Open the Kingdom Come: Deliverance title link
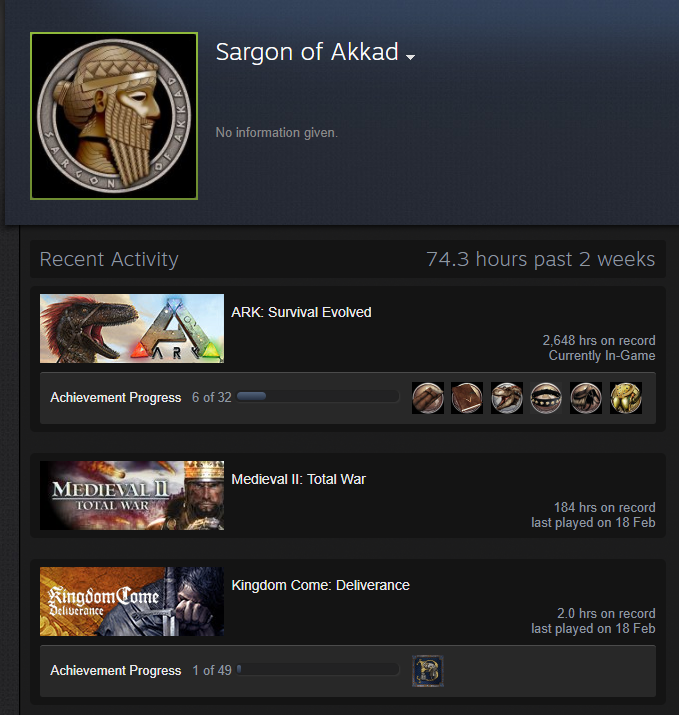Image resolution: width=679 pixels, height=715 pixels. click(320, 585)
